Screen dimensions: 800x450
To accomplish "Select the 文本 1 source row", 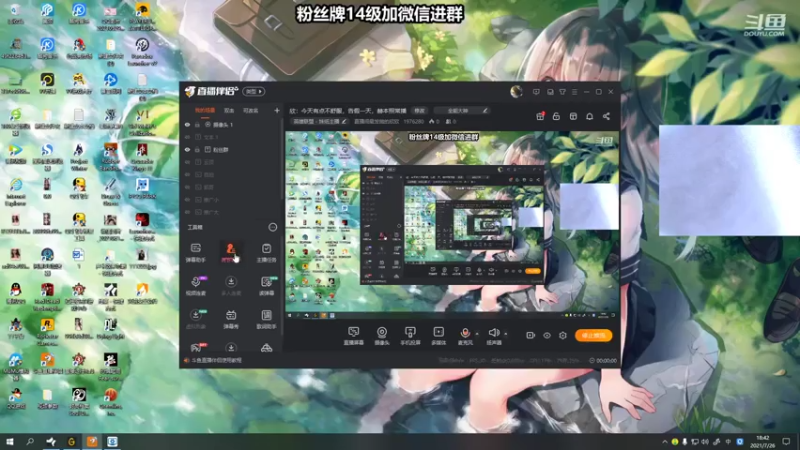I will tap(232, 137).
